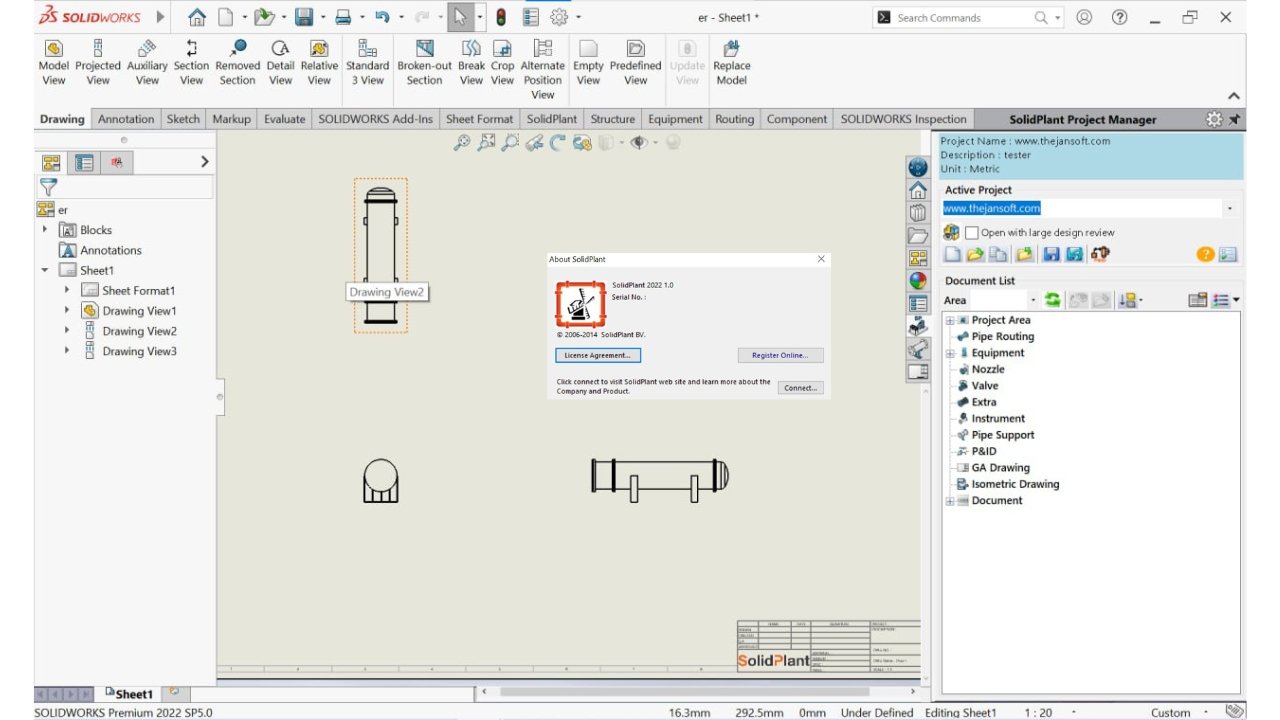Image resolution: width=1280 pixels, height=720 pixels.
Task: Collapse the Sheet1 tree node
Action: (x=45, y=270)
